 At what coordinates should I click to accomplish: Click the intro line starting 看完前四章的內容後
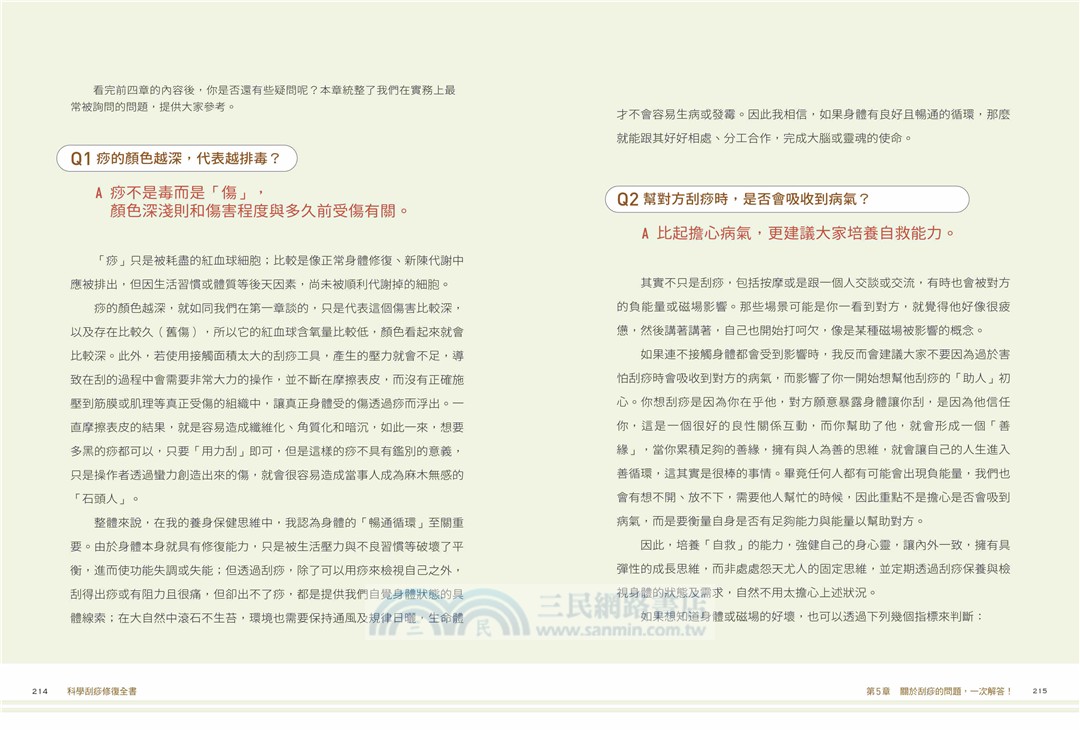click(x=274, y=90)
